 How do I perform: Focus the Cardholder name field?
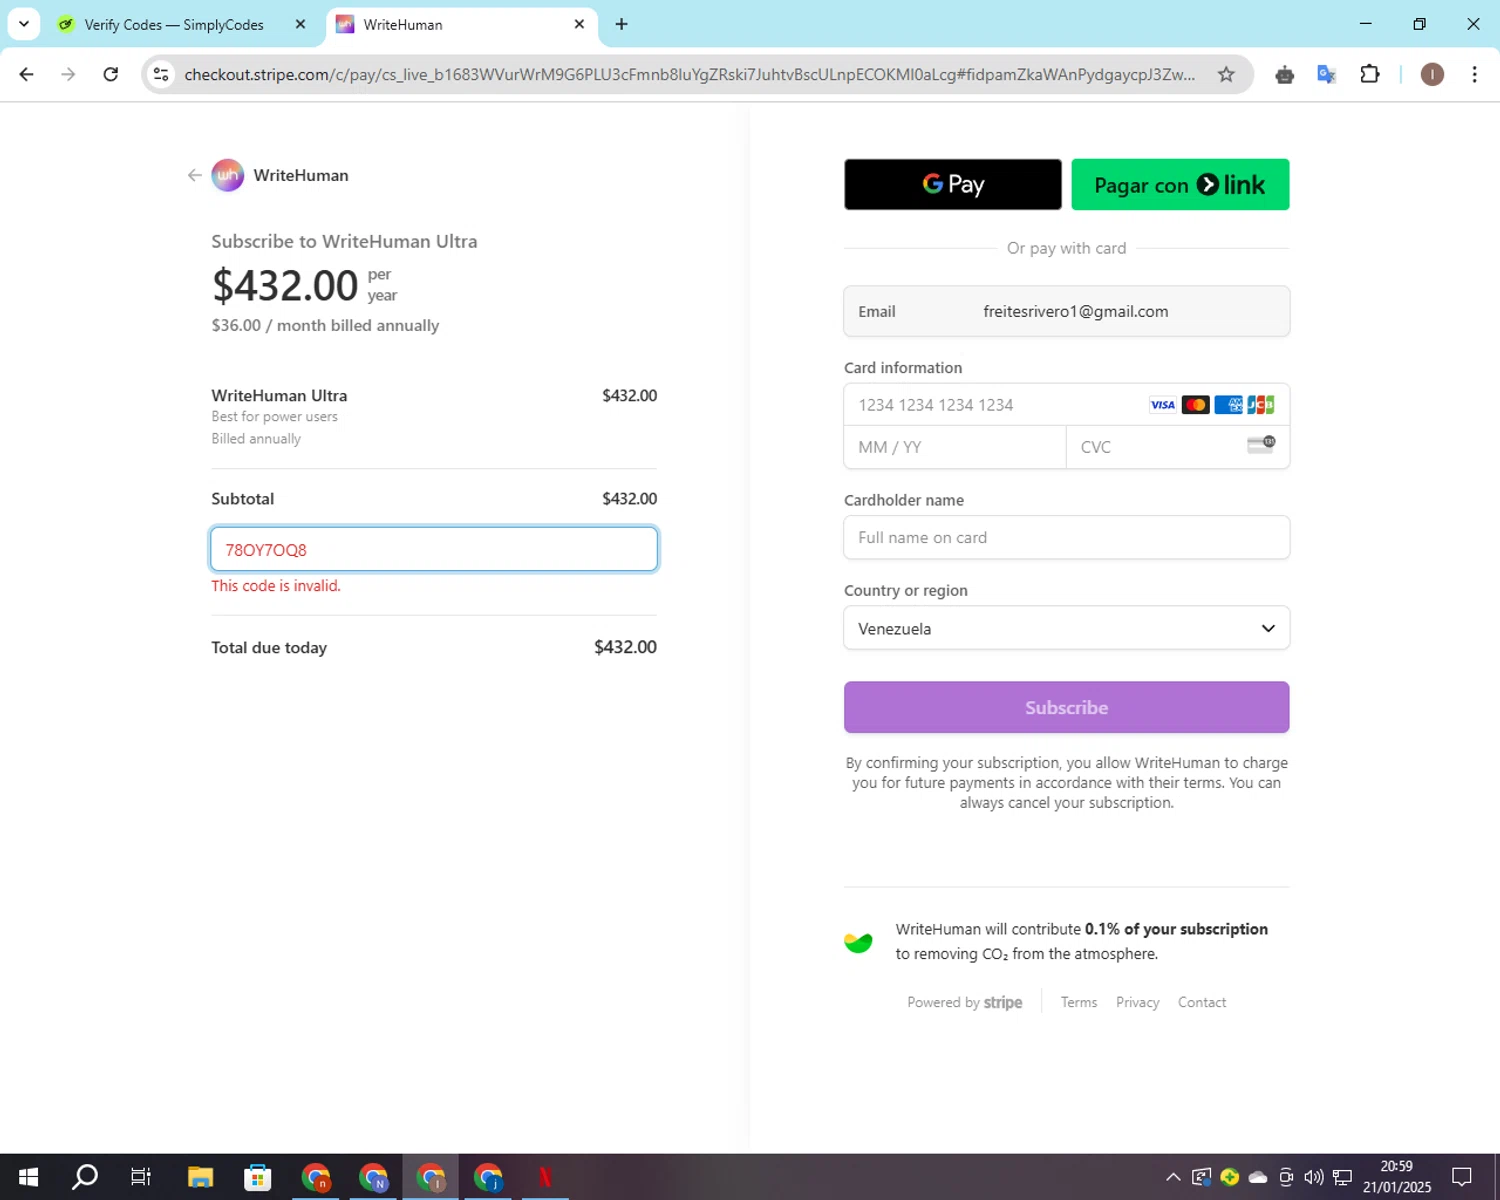tap(1066, 538)
